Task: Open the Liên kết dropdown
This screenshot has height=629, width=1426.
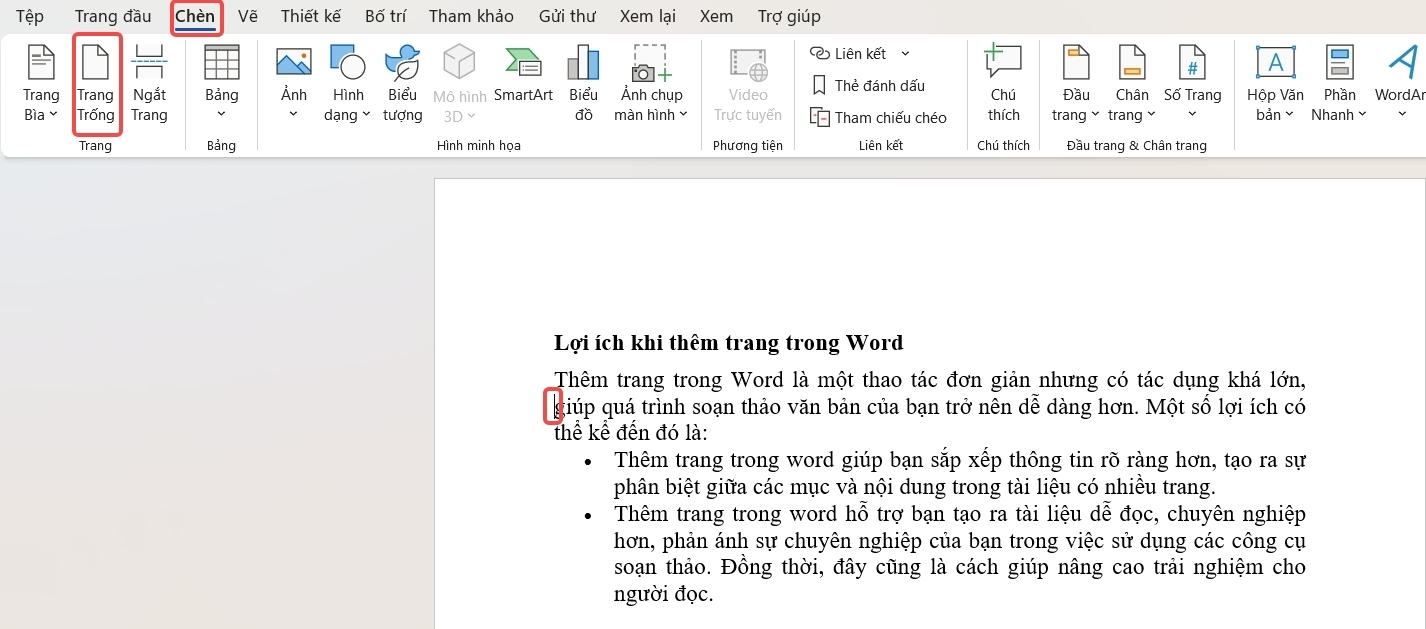Action: pyautogui.click(x=904, y=53)
